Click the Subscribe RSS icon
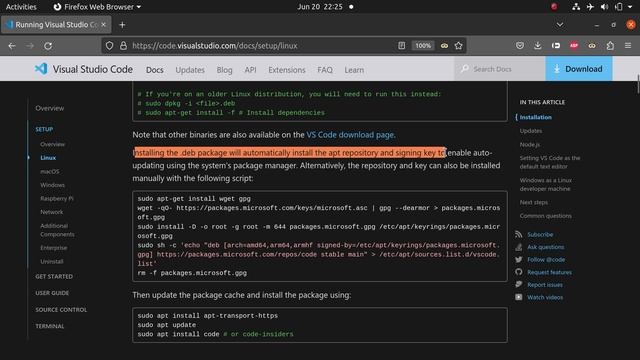This screenshot has height=360, width=640. click(x=518, y=235)
